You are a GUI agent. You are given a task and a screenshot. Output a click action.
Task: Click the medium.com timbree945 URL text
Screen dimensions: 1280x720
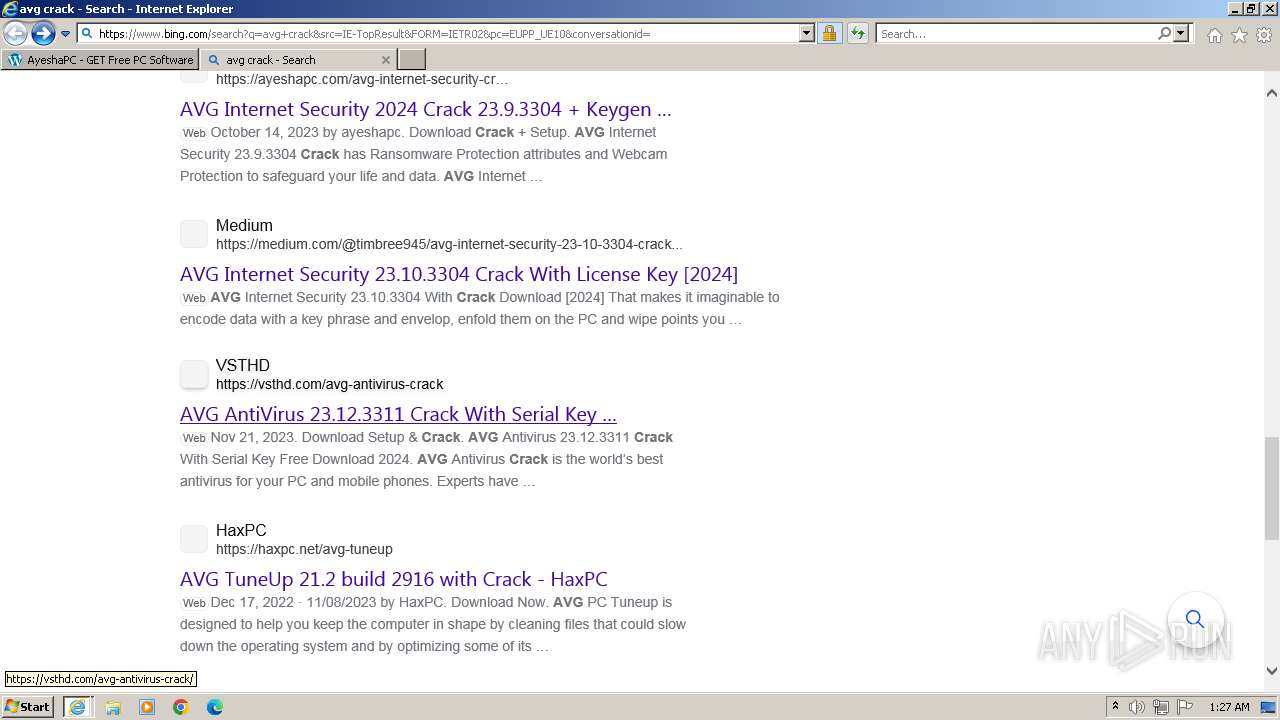click(449, 244)
